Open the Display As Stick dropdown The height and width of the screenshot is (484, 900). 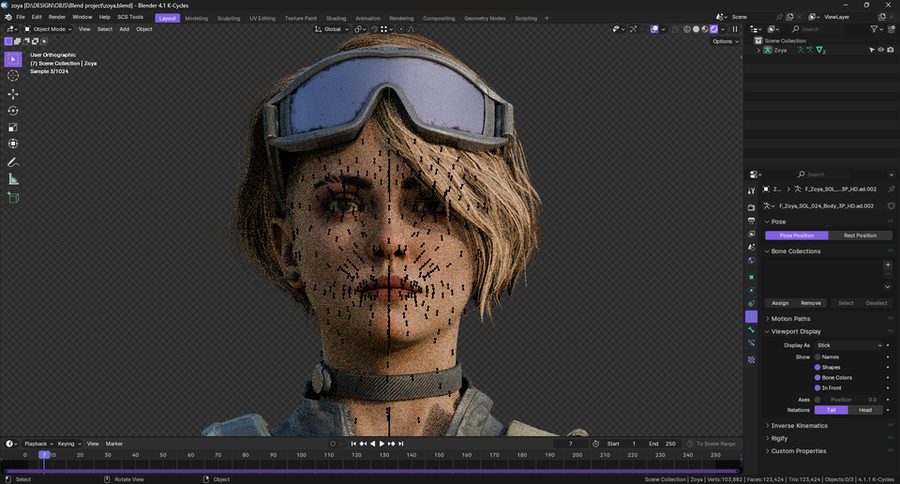point(850,345)
